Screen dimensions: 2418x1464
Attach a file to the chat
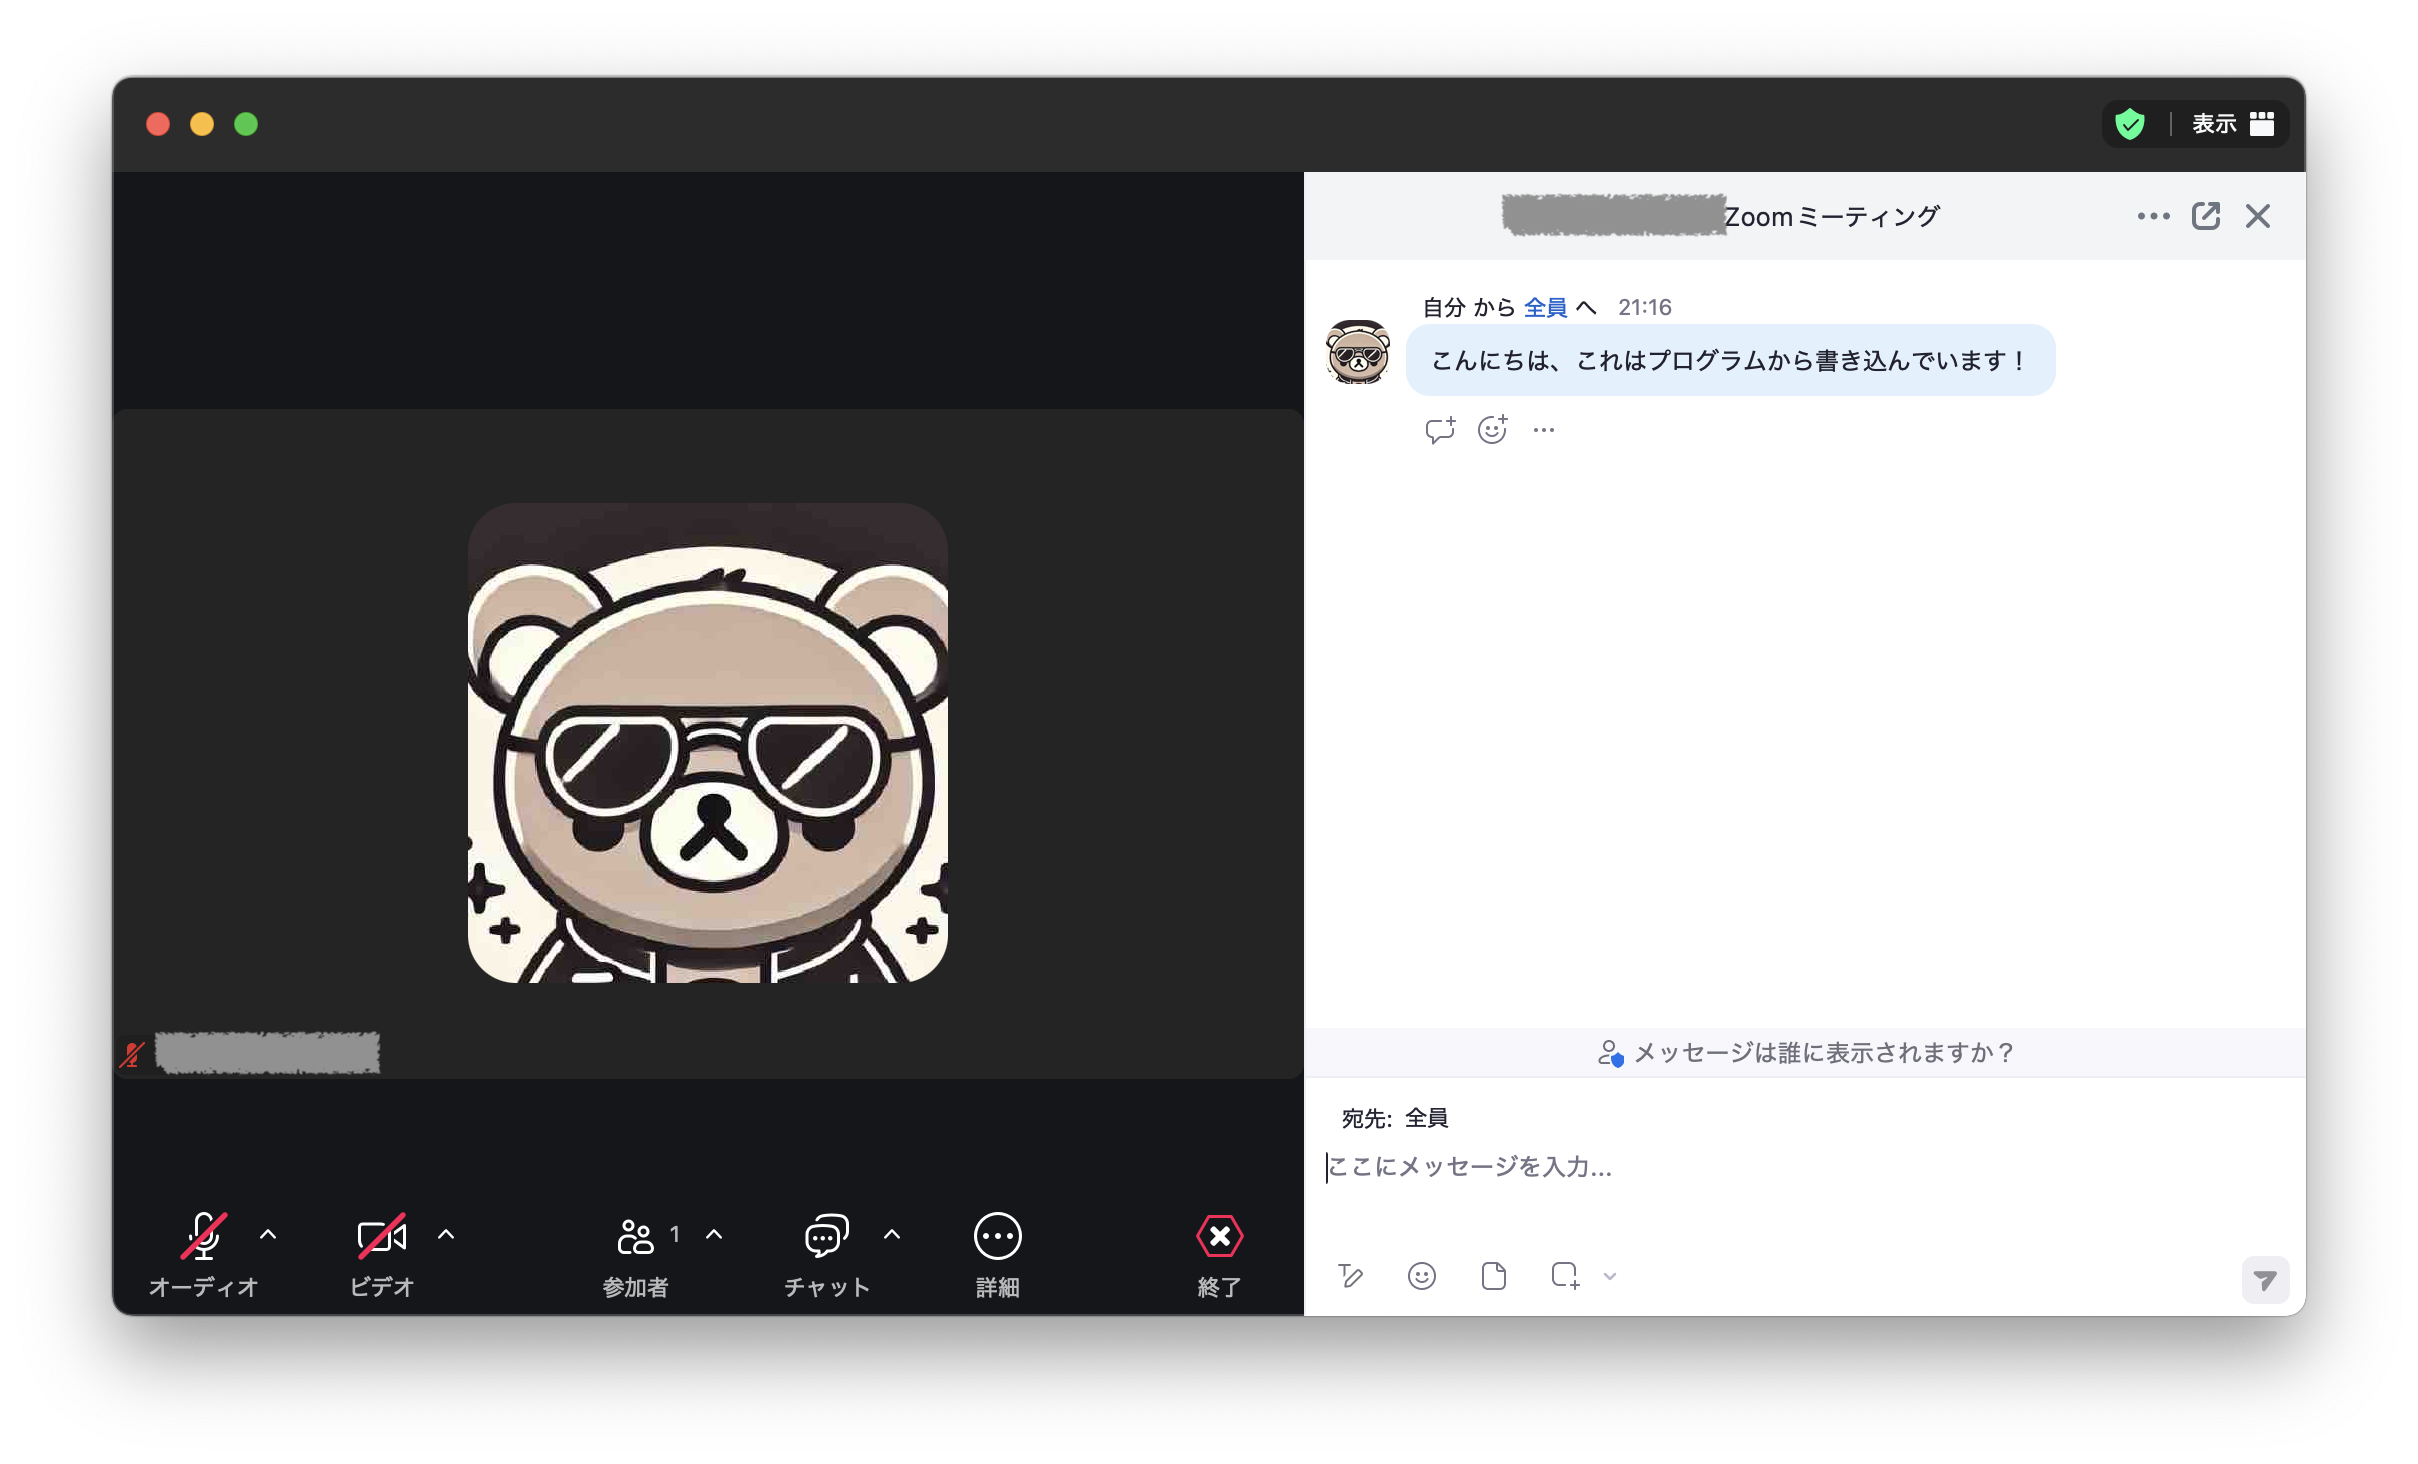point(1492,1276)
